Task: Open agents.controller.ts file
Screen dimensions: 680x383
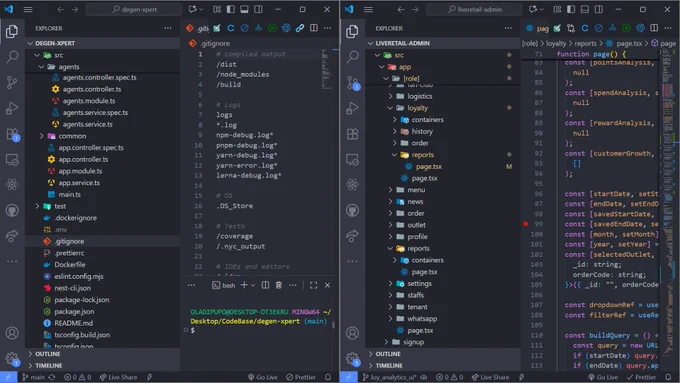Action: 92,89
